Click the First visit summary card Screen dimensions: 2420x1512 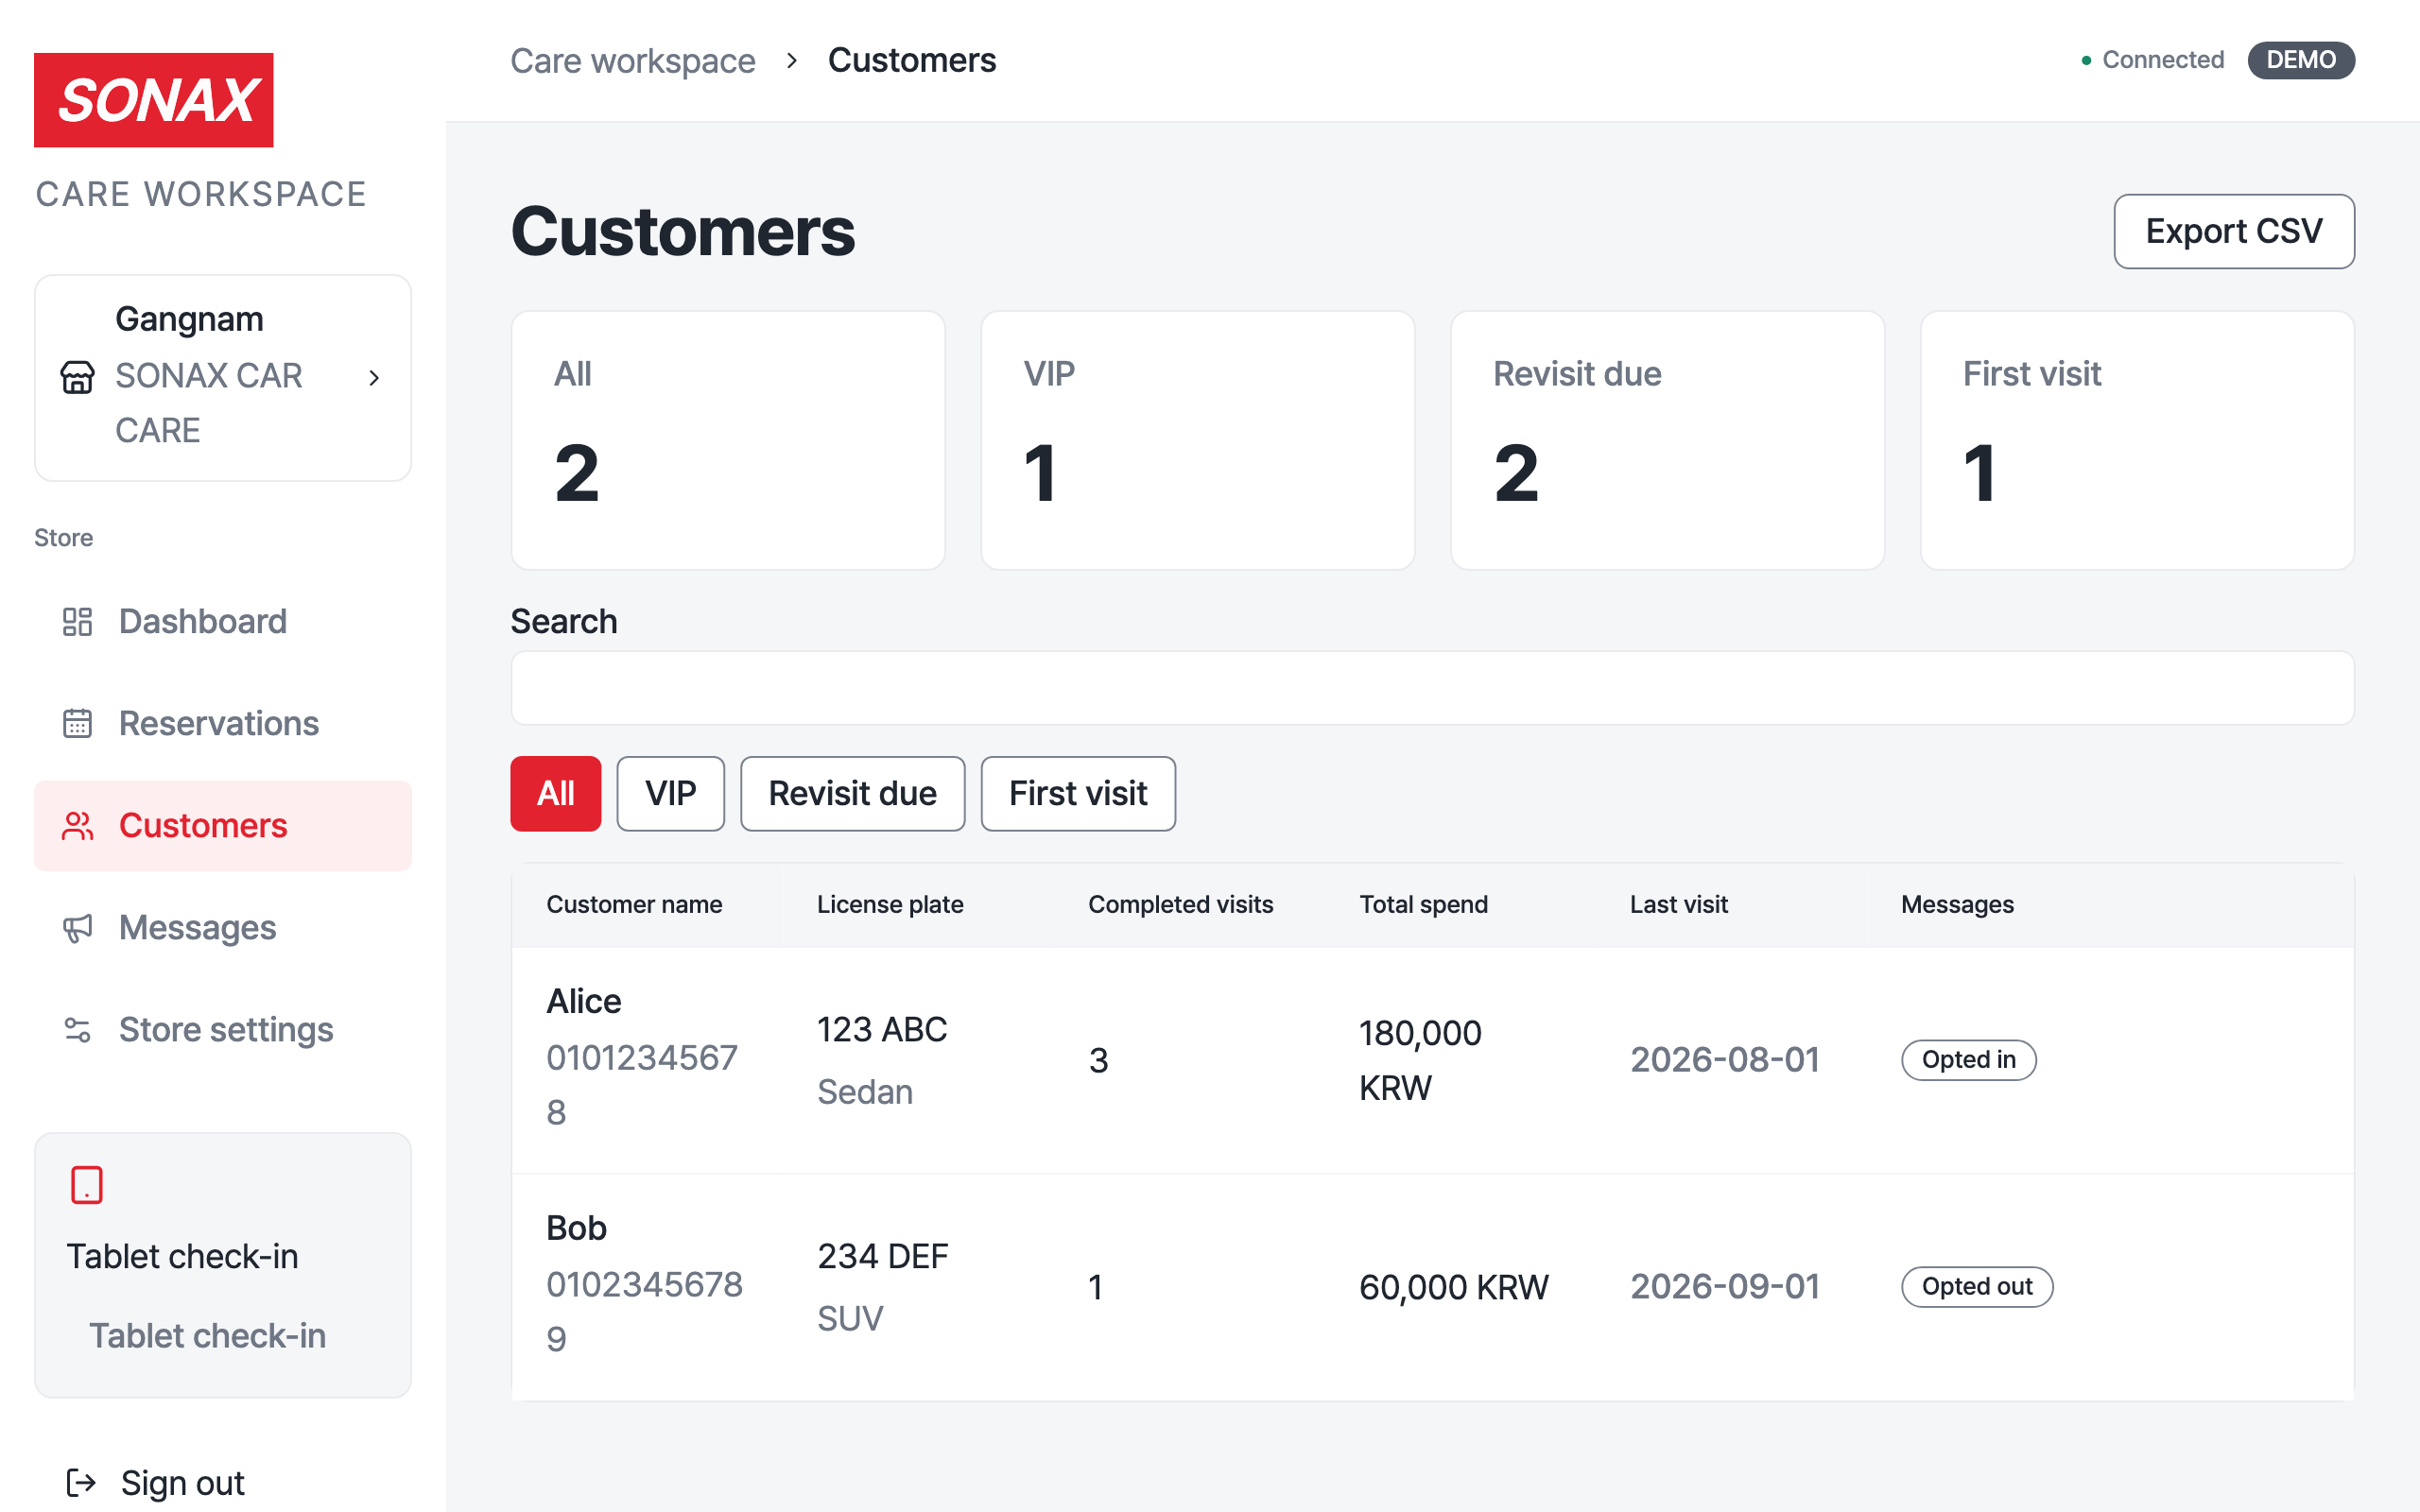pos(2137,440)
